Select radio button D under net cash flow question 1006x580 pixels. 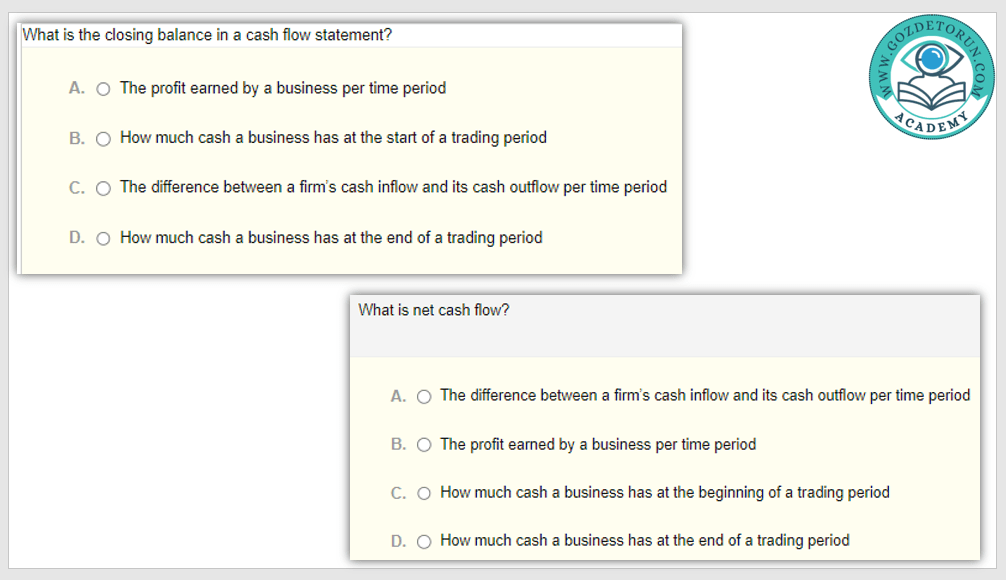[424, 541]
